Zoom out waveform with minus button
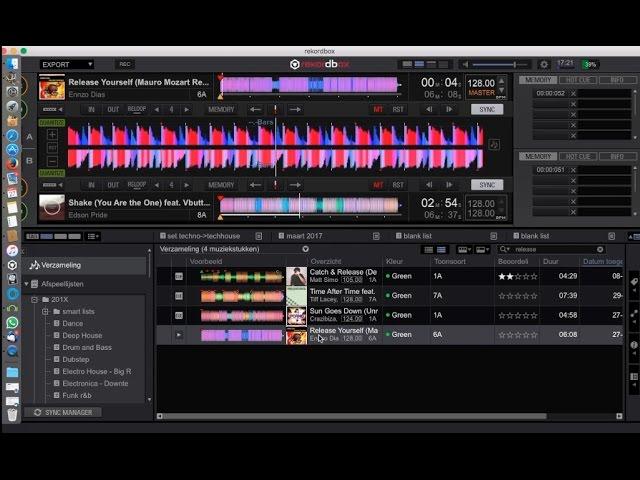Viewport: 640px width, 480px height. pos(52,161)
